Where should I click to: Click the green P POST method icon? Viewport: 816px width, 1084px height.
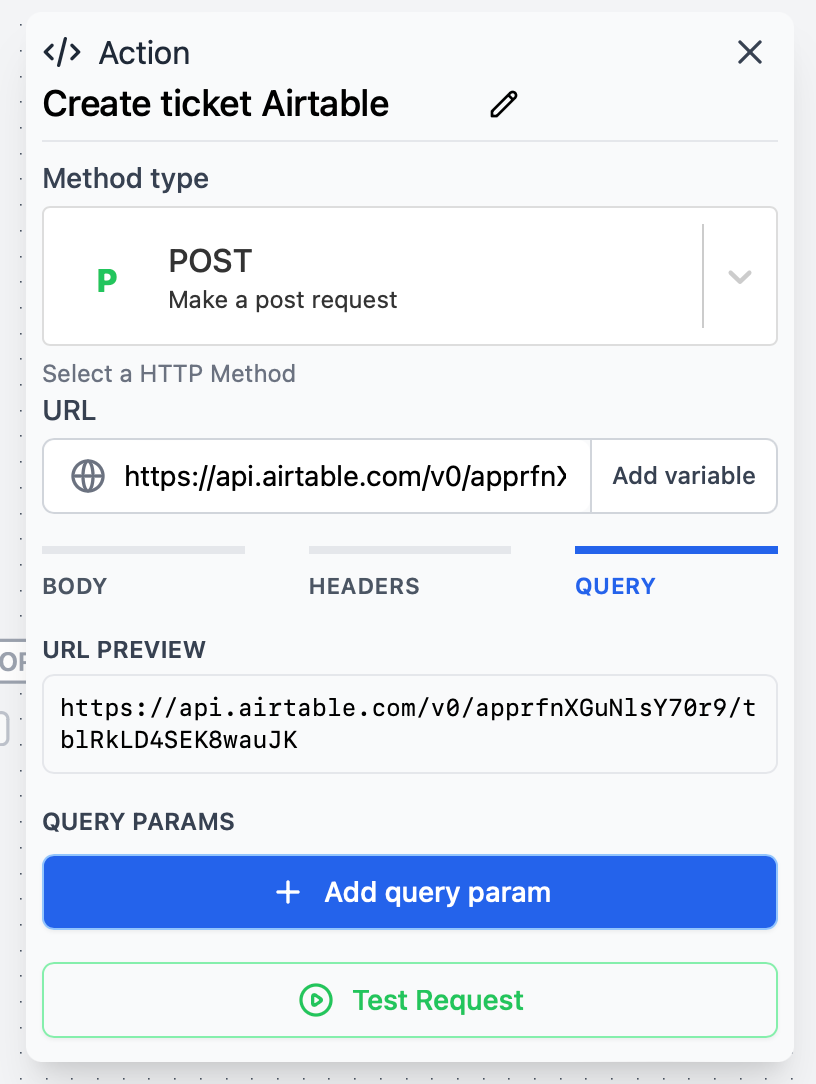pos(106,276)
